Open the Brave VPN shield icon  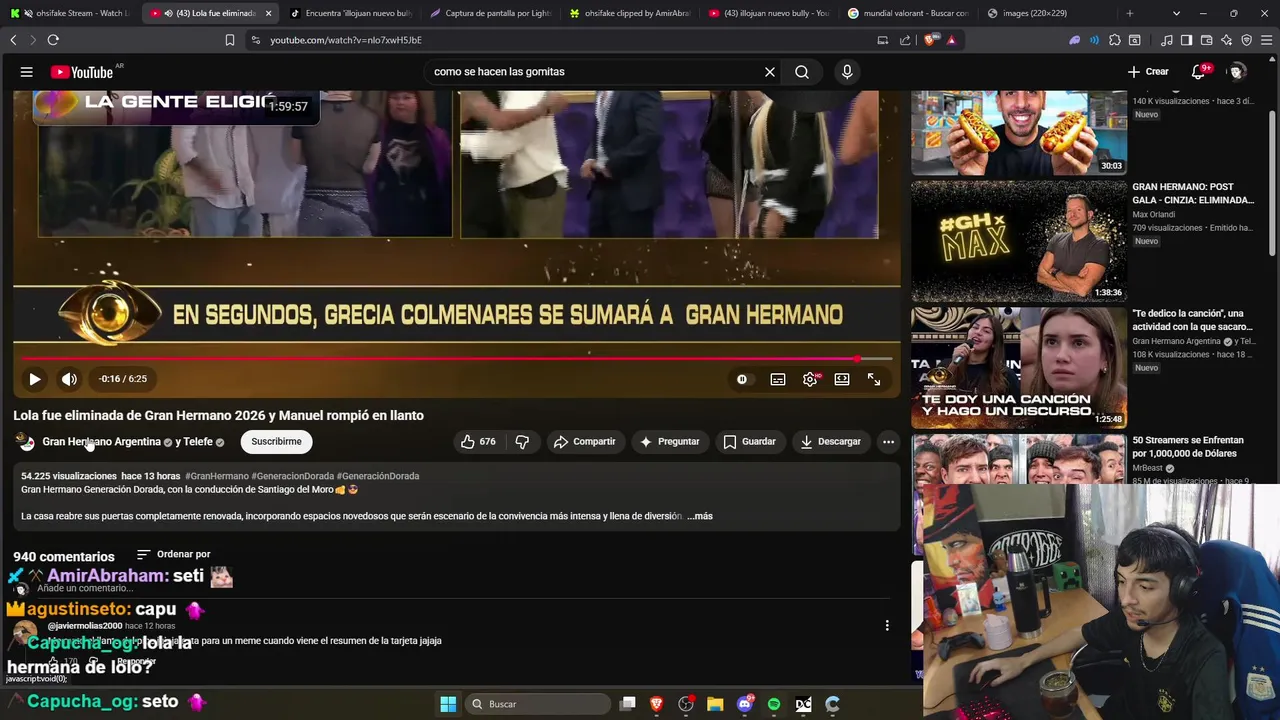tap(1247, 40)
